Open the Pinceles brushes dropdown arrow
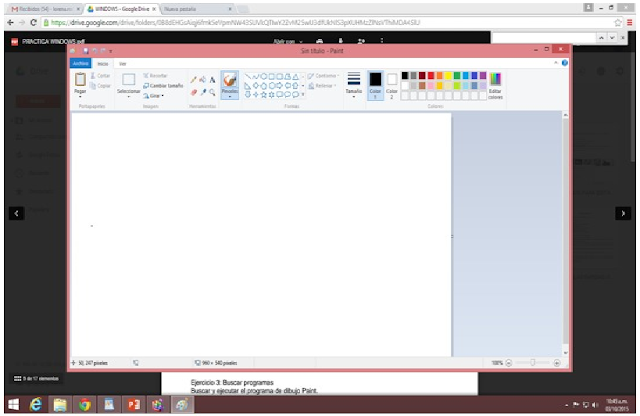This screenshot has height=416, width=640. pos(230,97)
